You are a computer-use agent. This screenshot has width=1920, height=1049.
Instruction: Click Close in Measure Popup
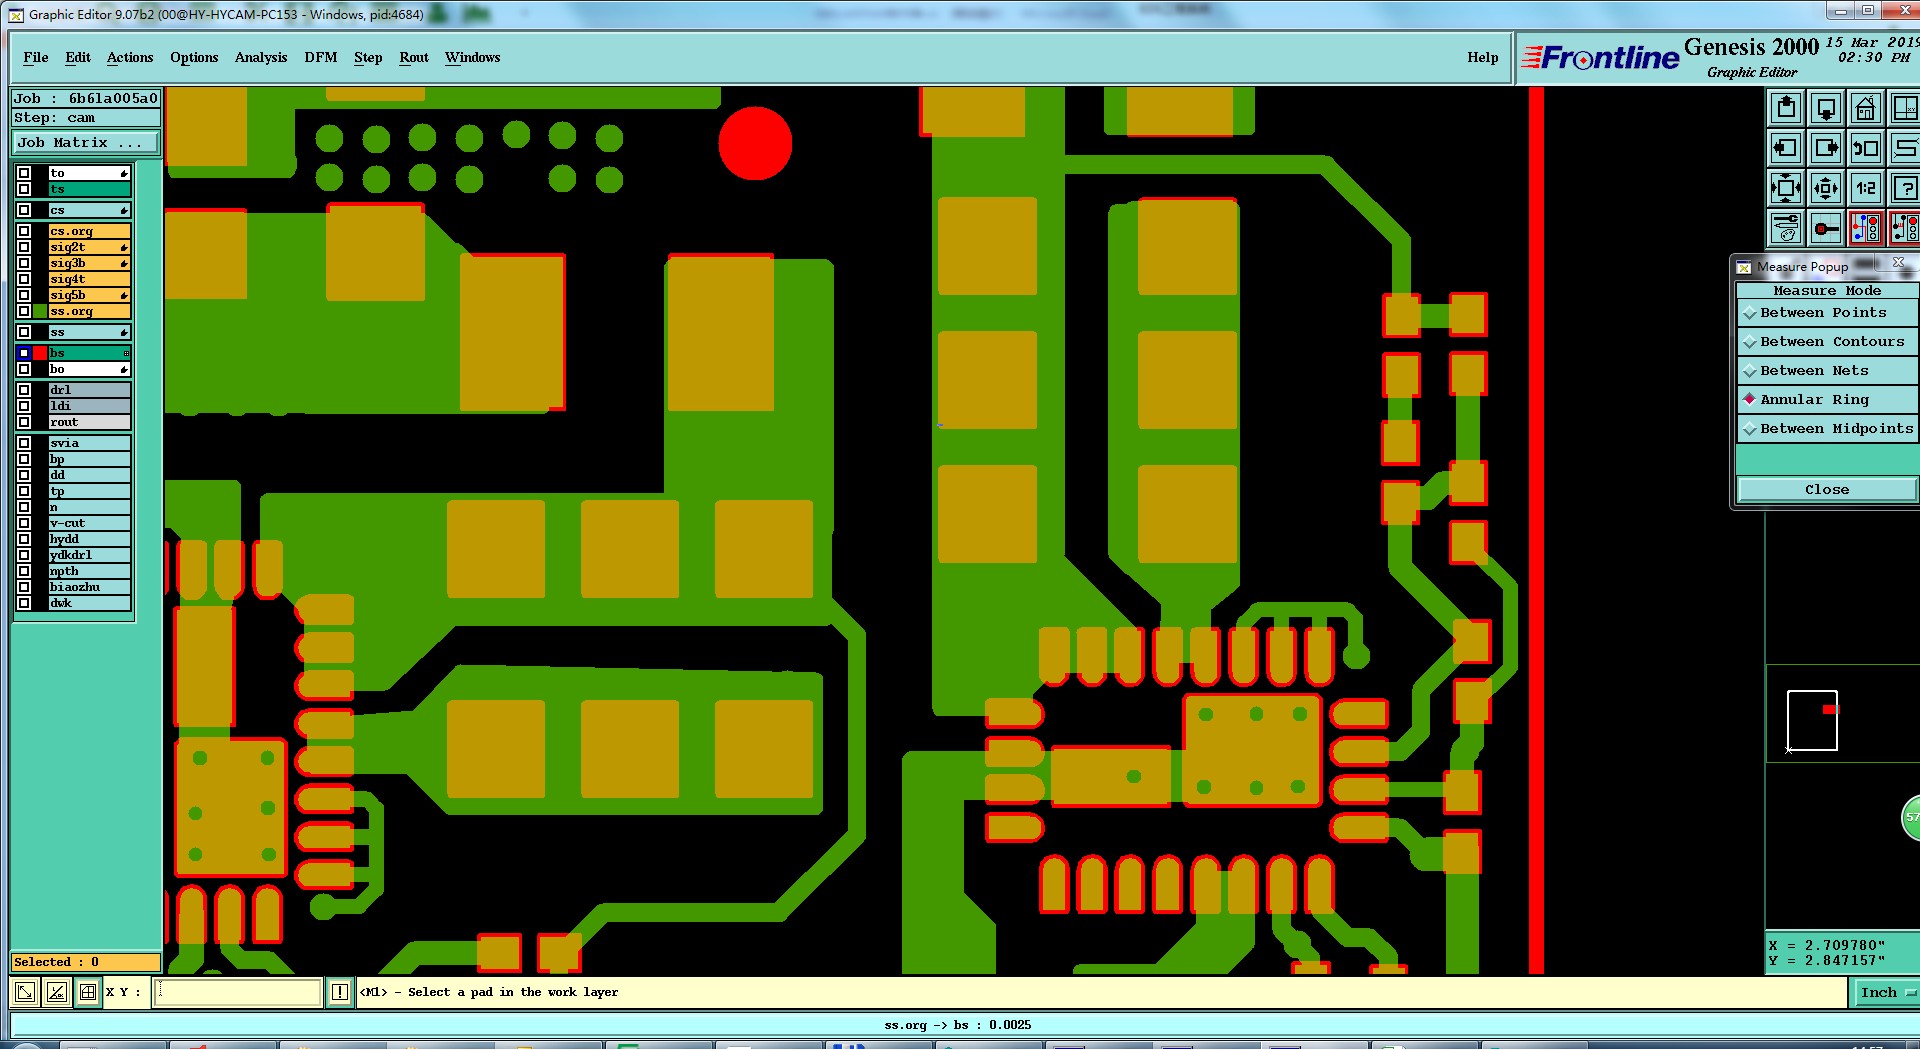[1827, 489]
